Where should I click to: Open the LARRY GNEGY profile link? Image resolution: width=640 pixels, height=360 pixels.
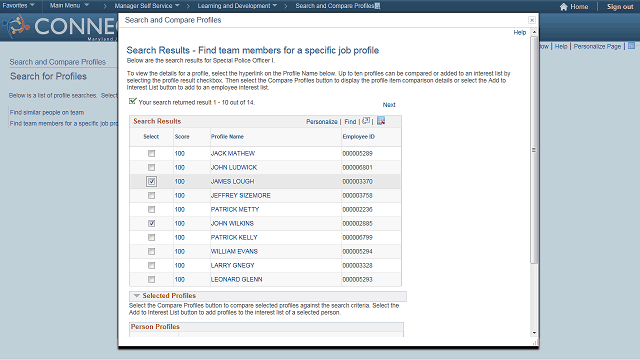pyautogui.click(x=232, y=265)
